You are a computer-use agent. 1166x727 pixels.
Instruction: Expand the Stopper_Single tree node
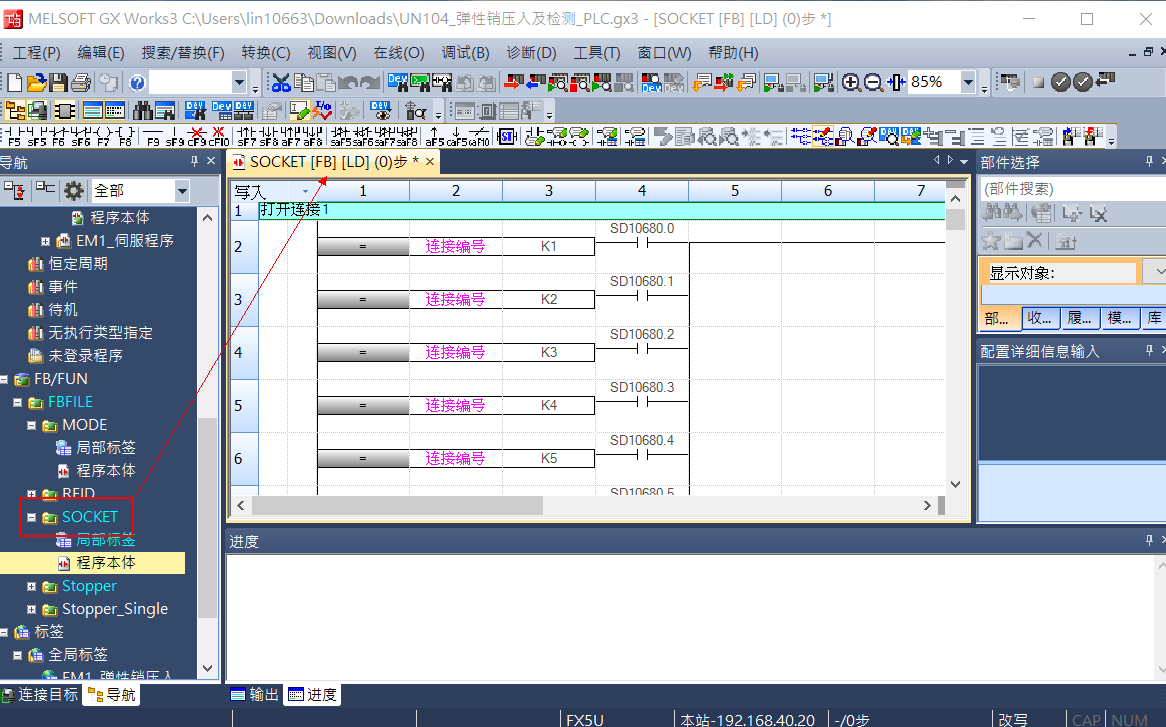[32, 609]
